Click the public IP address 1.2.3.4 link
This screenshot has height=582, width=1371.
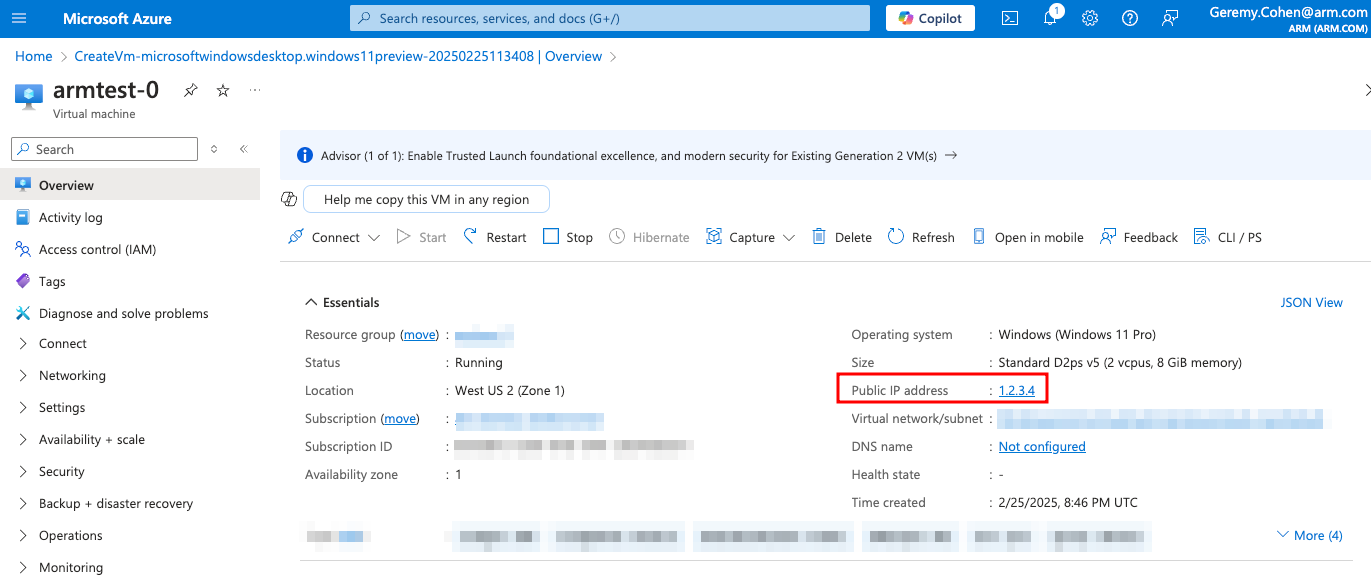(x=1016, y=390)
